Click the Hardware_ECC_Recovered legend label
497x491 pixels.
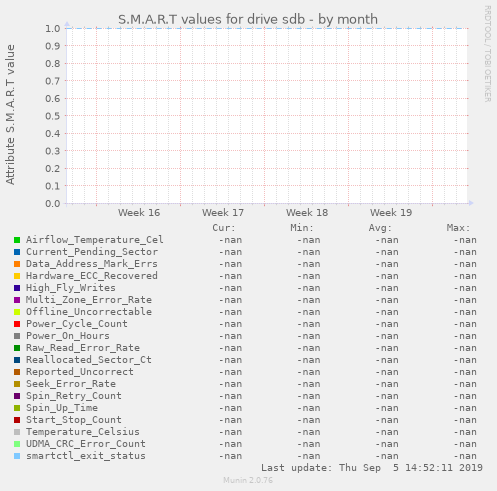click(92, 276)
